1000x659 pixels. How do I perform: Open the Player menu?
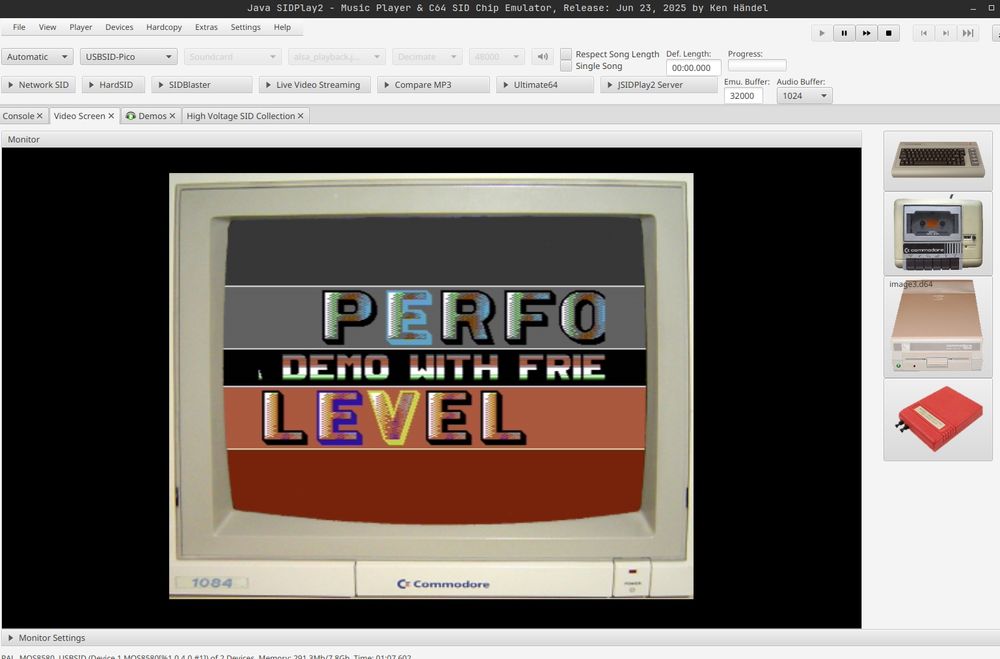80,27
